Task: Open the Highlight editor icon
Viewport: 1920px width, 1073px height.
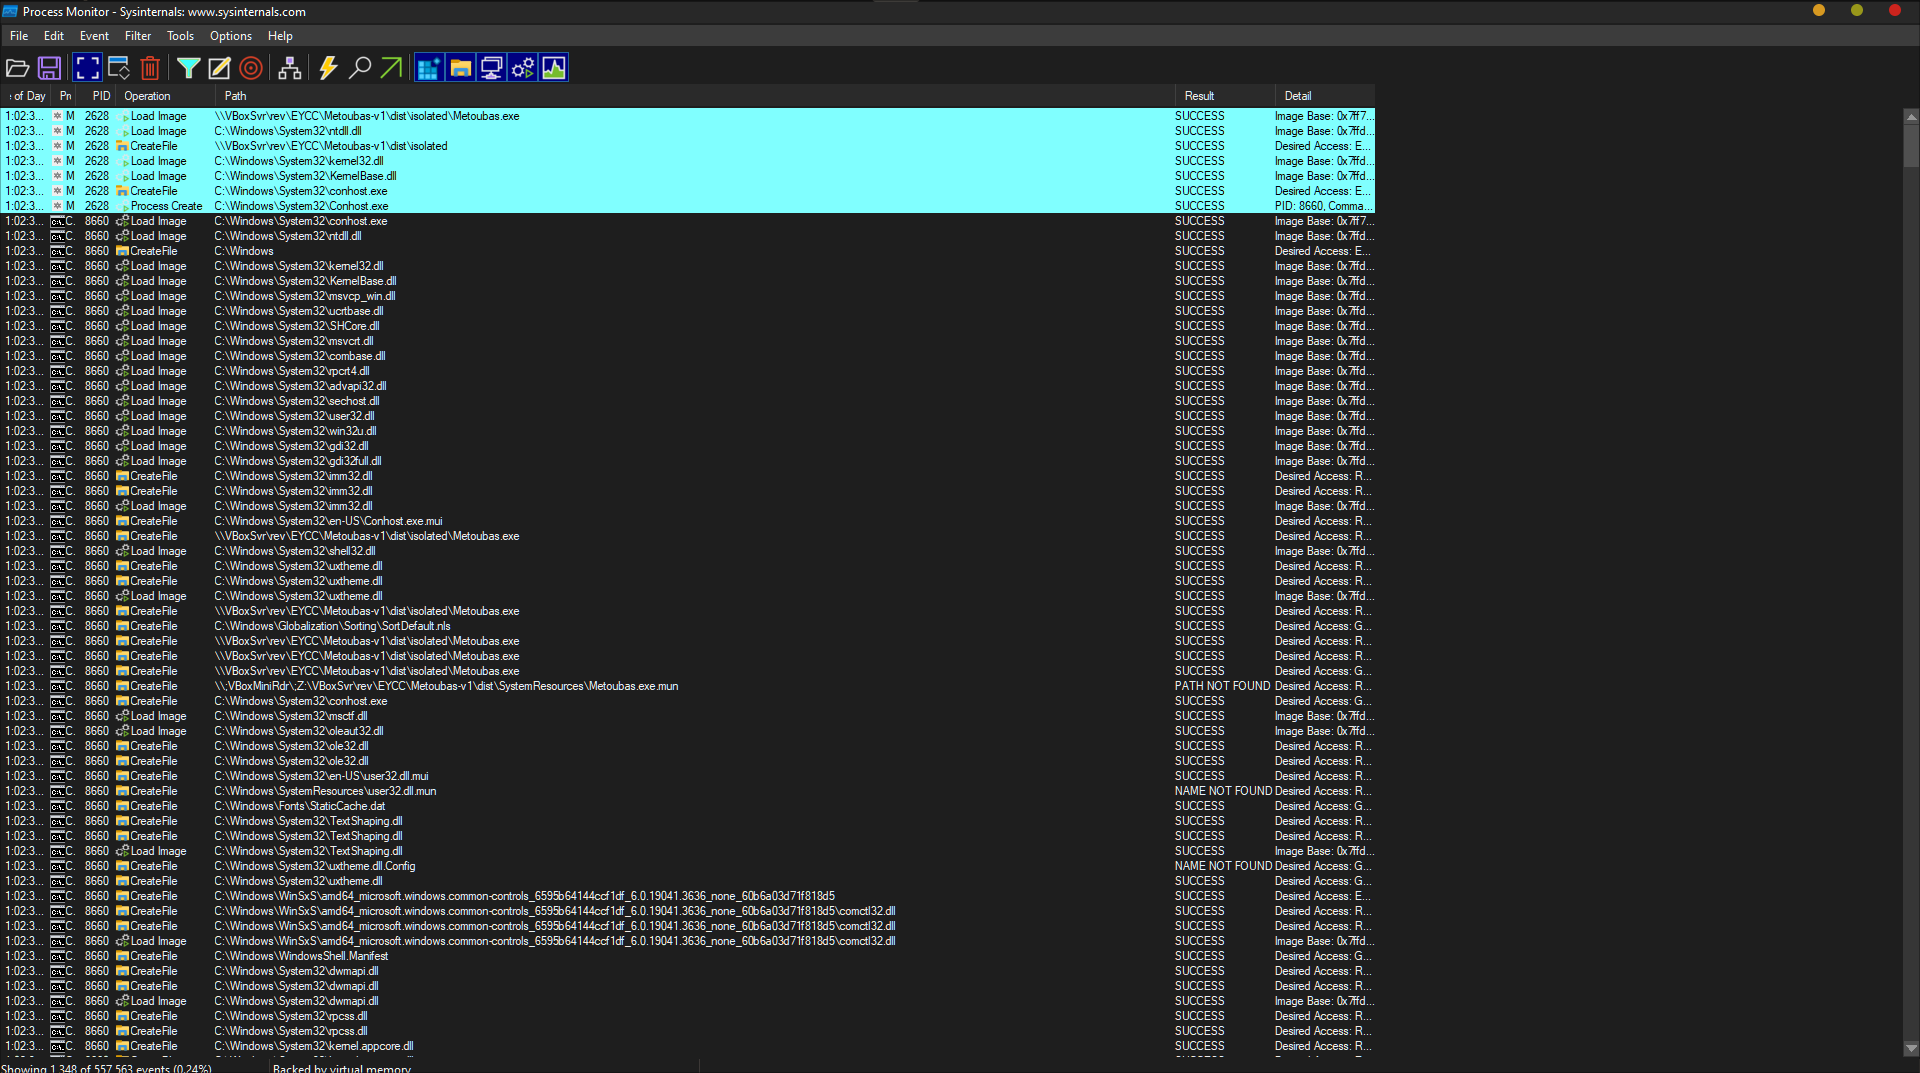Action: point(219,68)
